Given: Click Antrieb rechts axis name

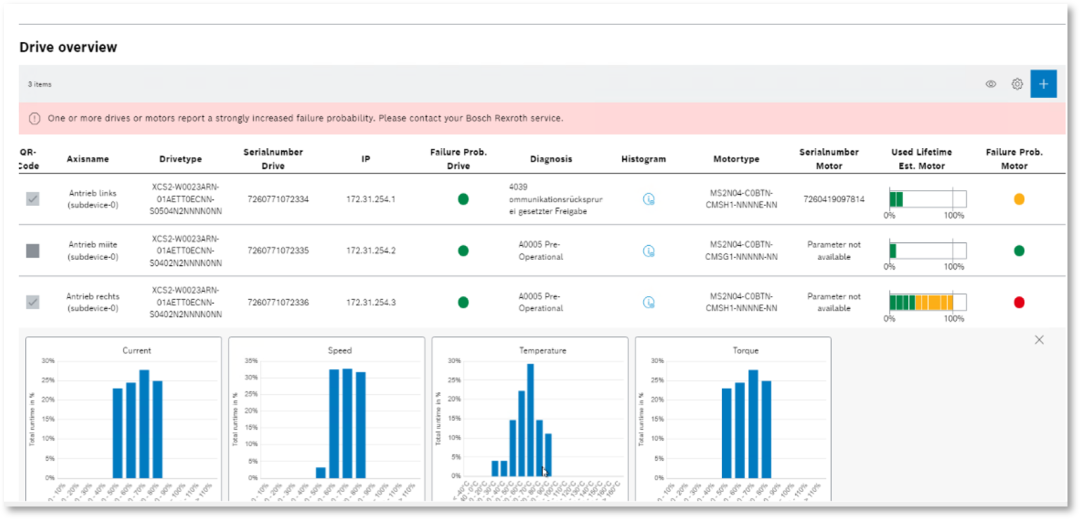Looking at the screenshot, I should 94,302.
